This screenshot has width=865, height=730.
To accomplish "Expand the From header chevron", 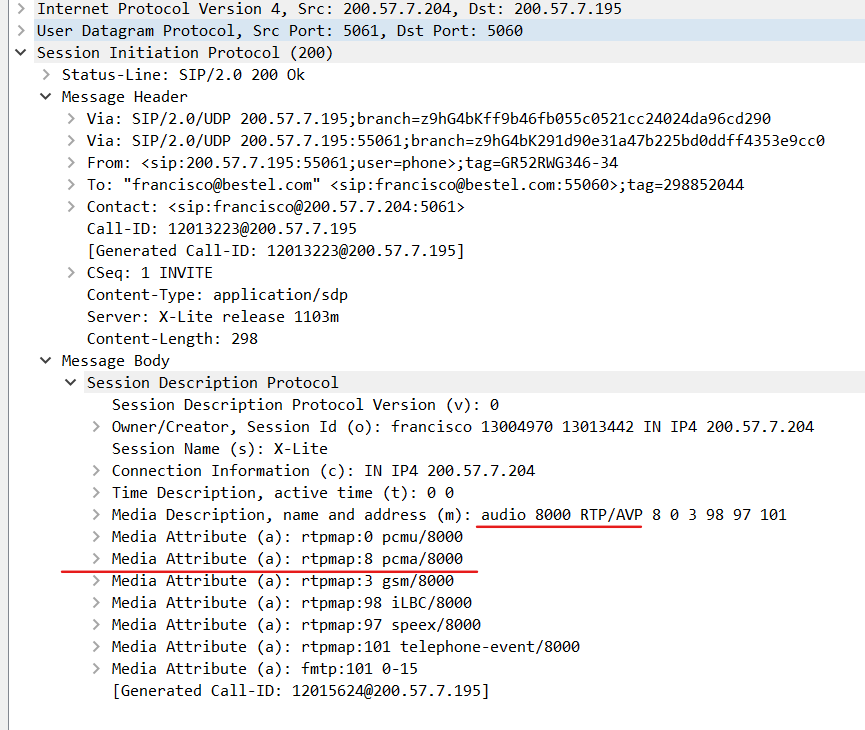I will coord(71,163).
